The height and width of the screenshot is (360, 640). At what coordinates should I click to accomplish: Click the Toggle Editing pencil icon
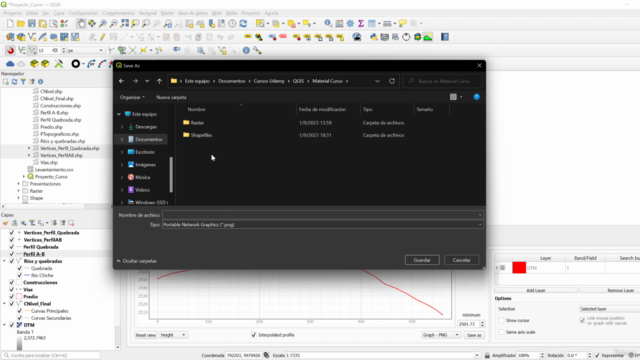tap(102, 37)
